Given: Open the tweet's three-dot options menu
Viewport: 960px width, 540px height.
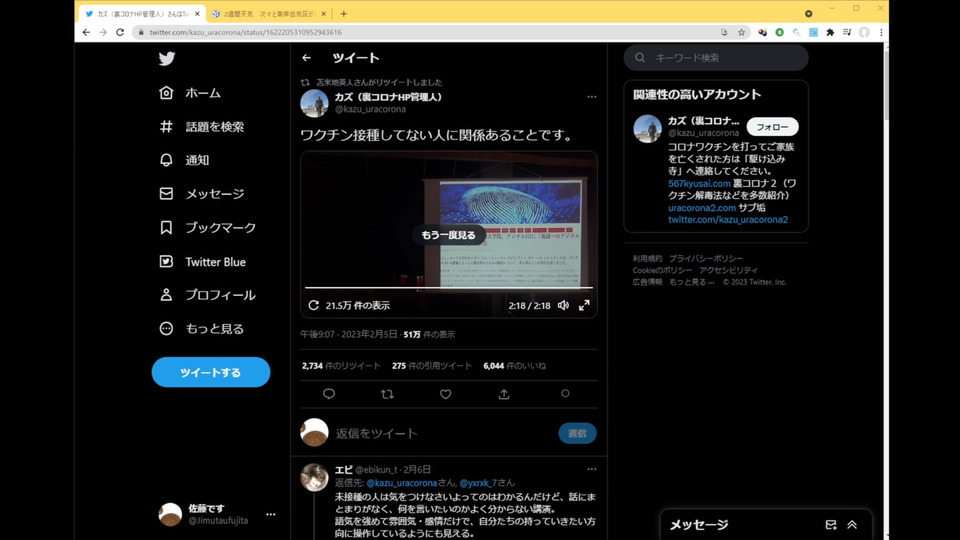Looking at the screenshot, I should point(591,97).
